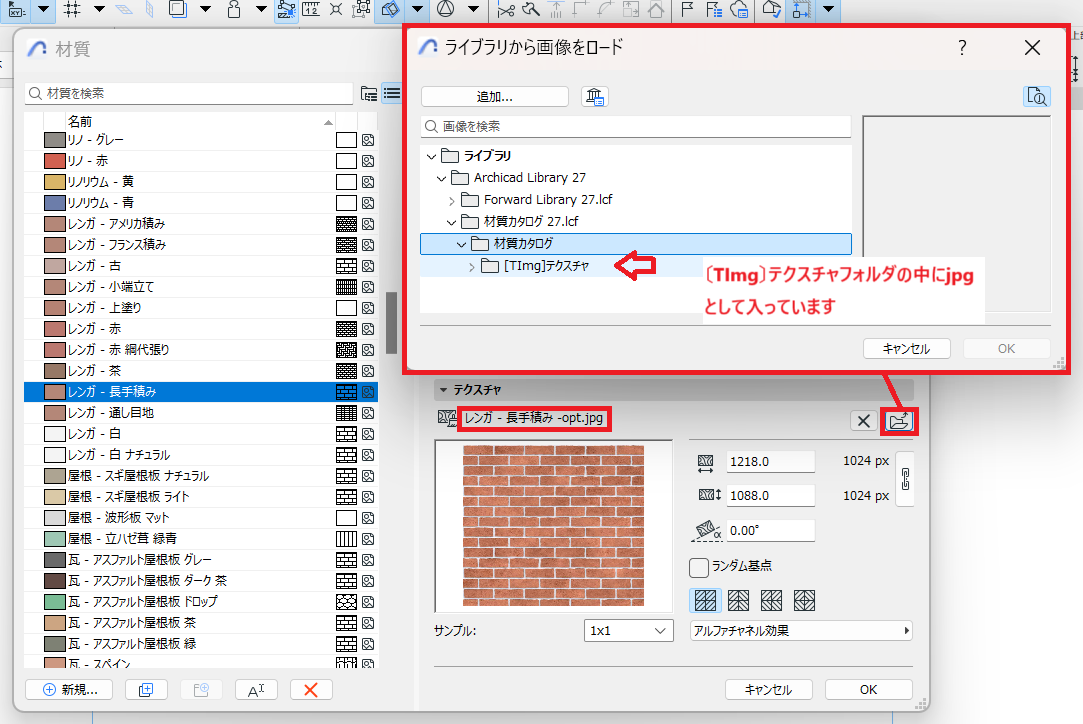The width and height of the screenshot is (1083, 724).
Task: Delete the selected material with the red X
Action: click(x=311, y=689)
